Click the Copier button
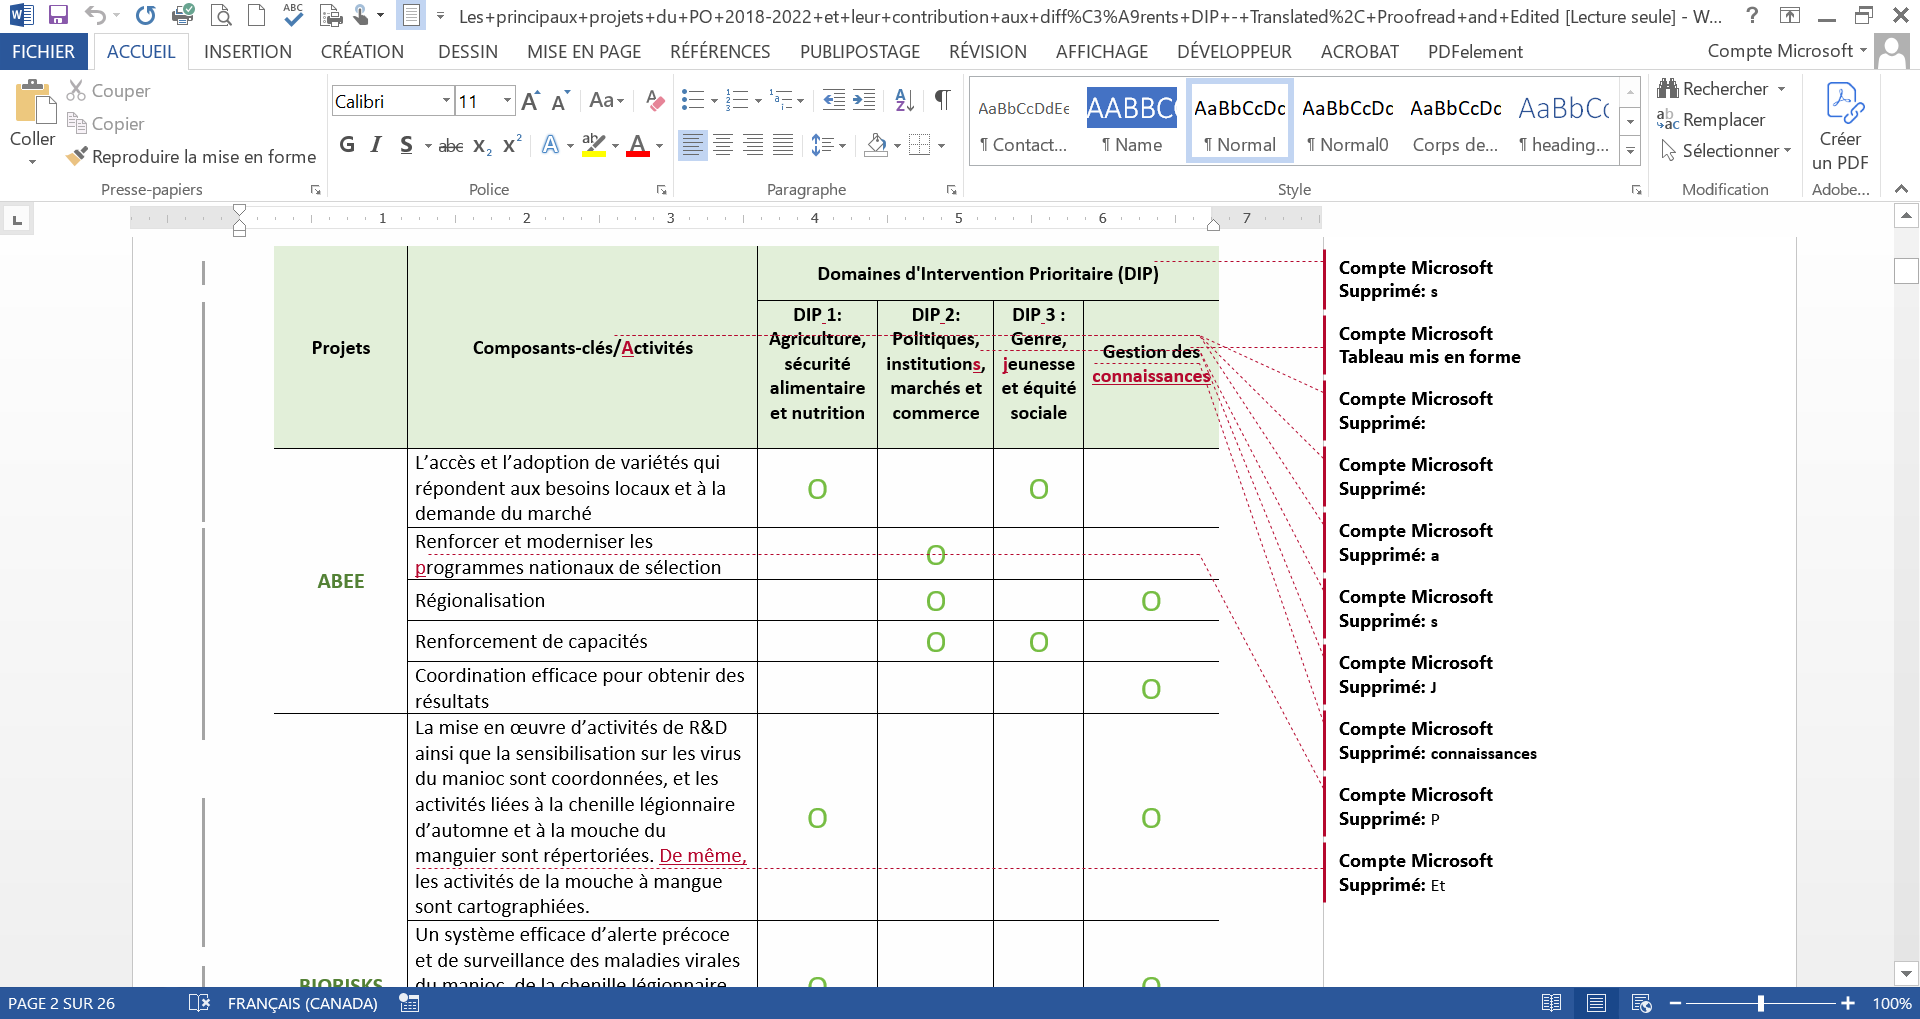Image resolution: width=1920 pixels, height=1019 pixels. (105, 124)
